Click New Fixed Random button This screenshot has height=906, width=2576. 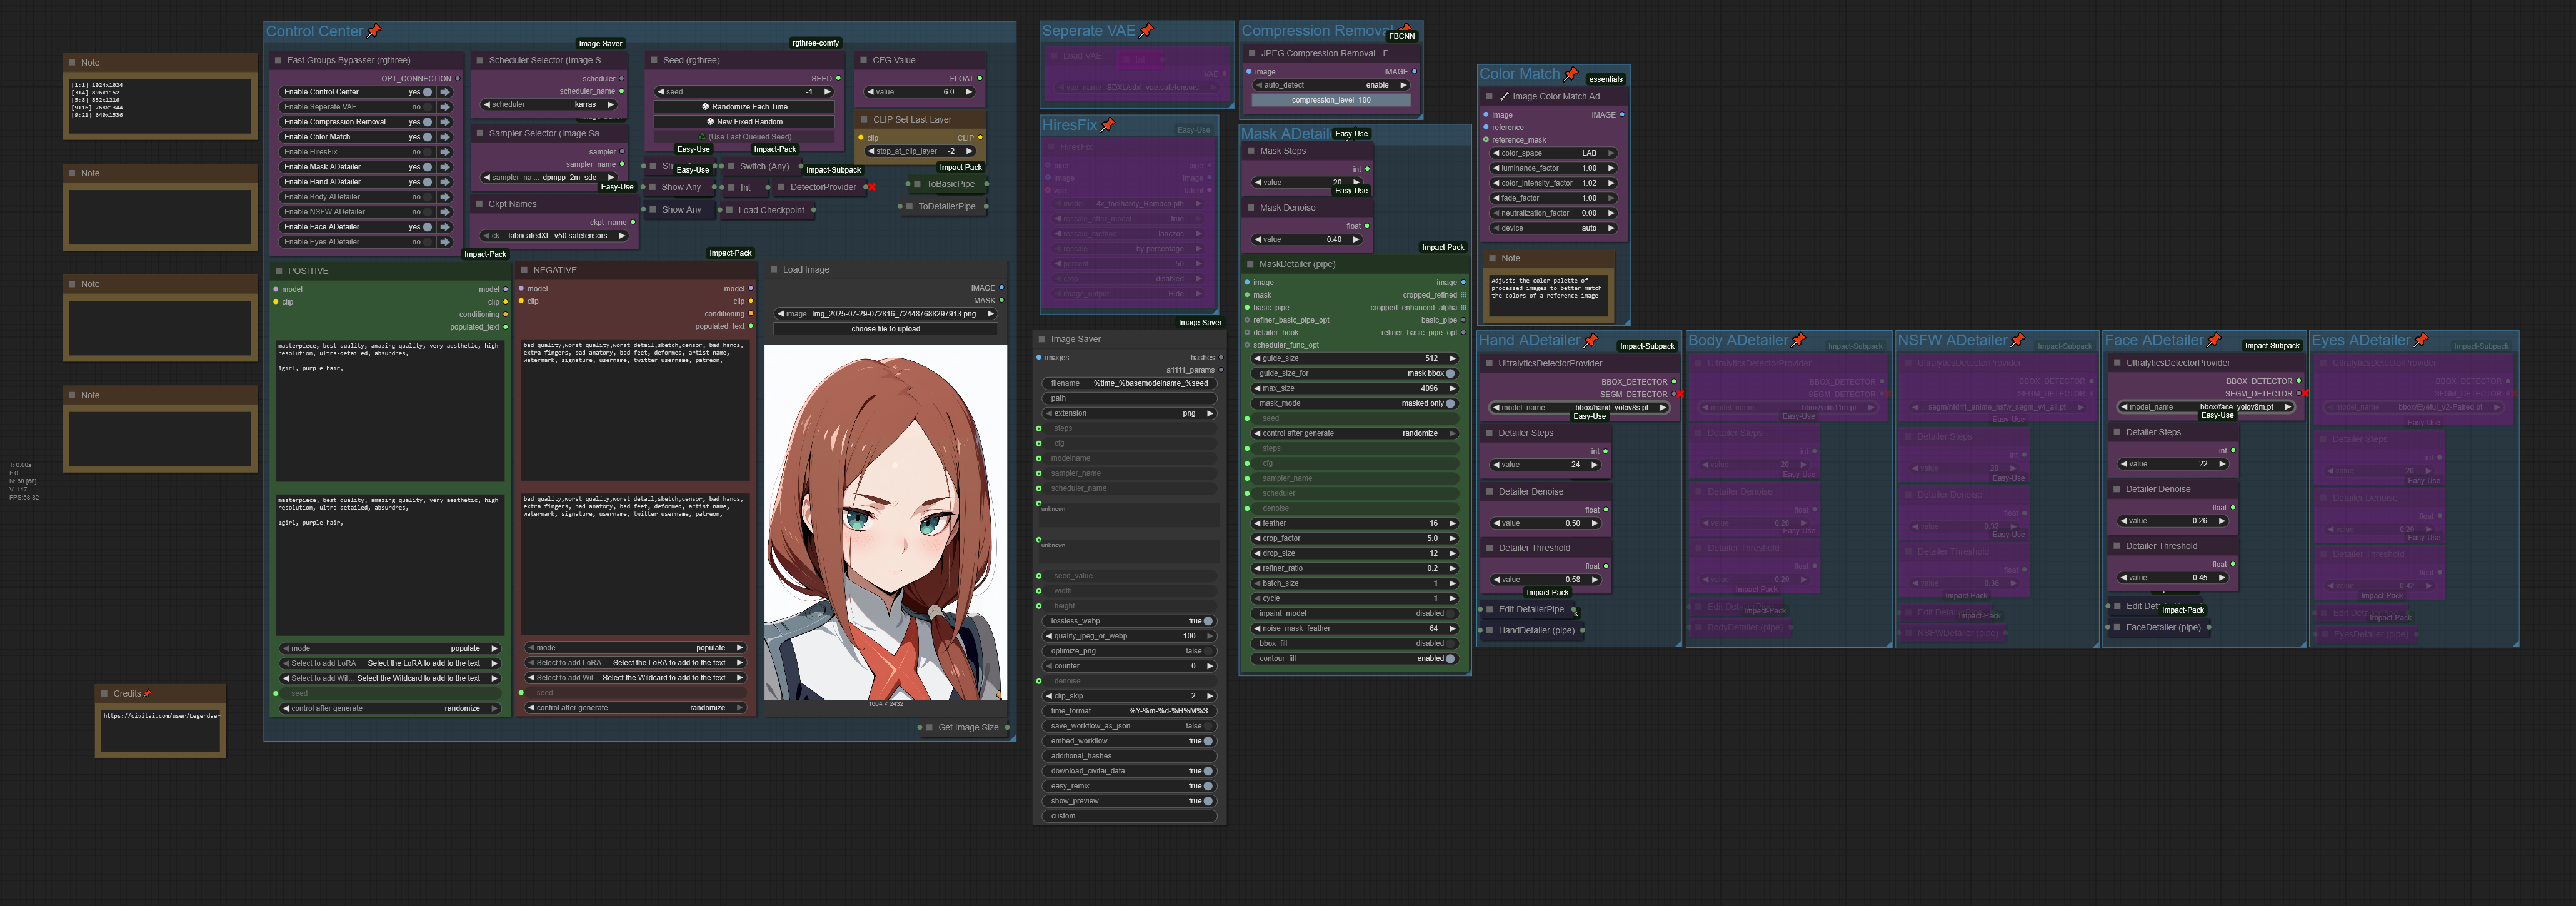[x=744, y=122]
